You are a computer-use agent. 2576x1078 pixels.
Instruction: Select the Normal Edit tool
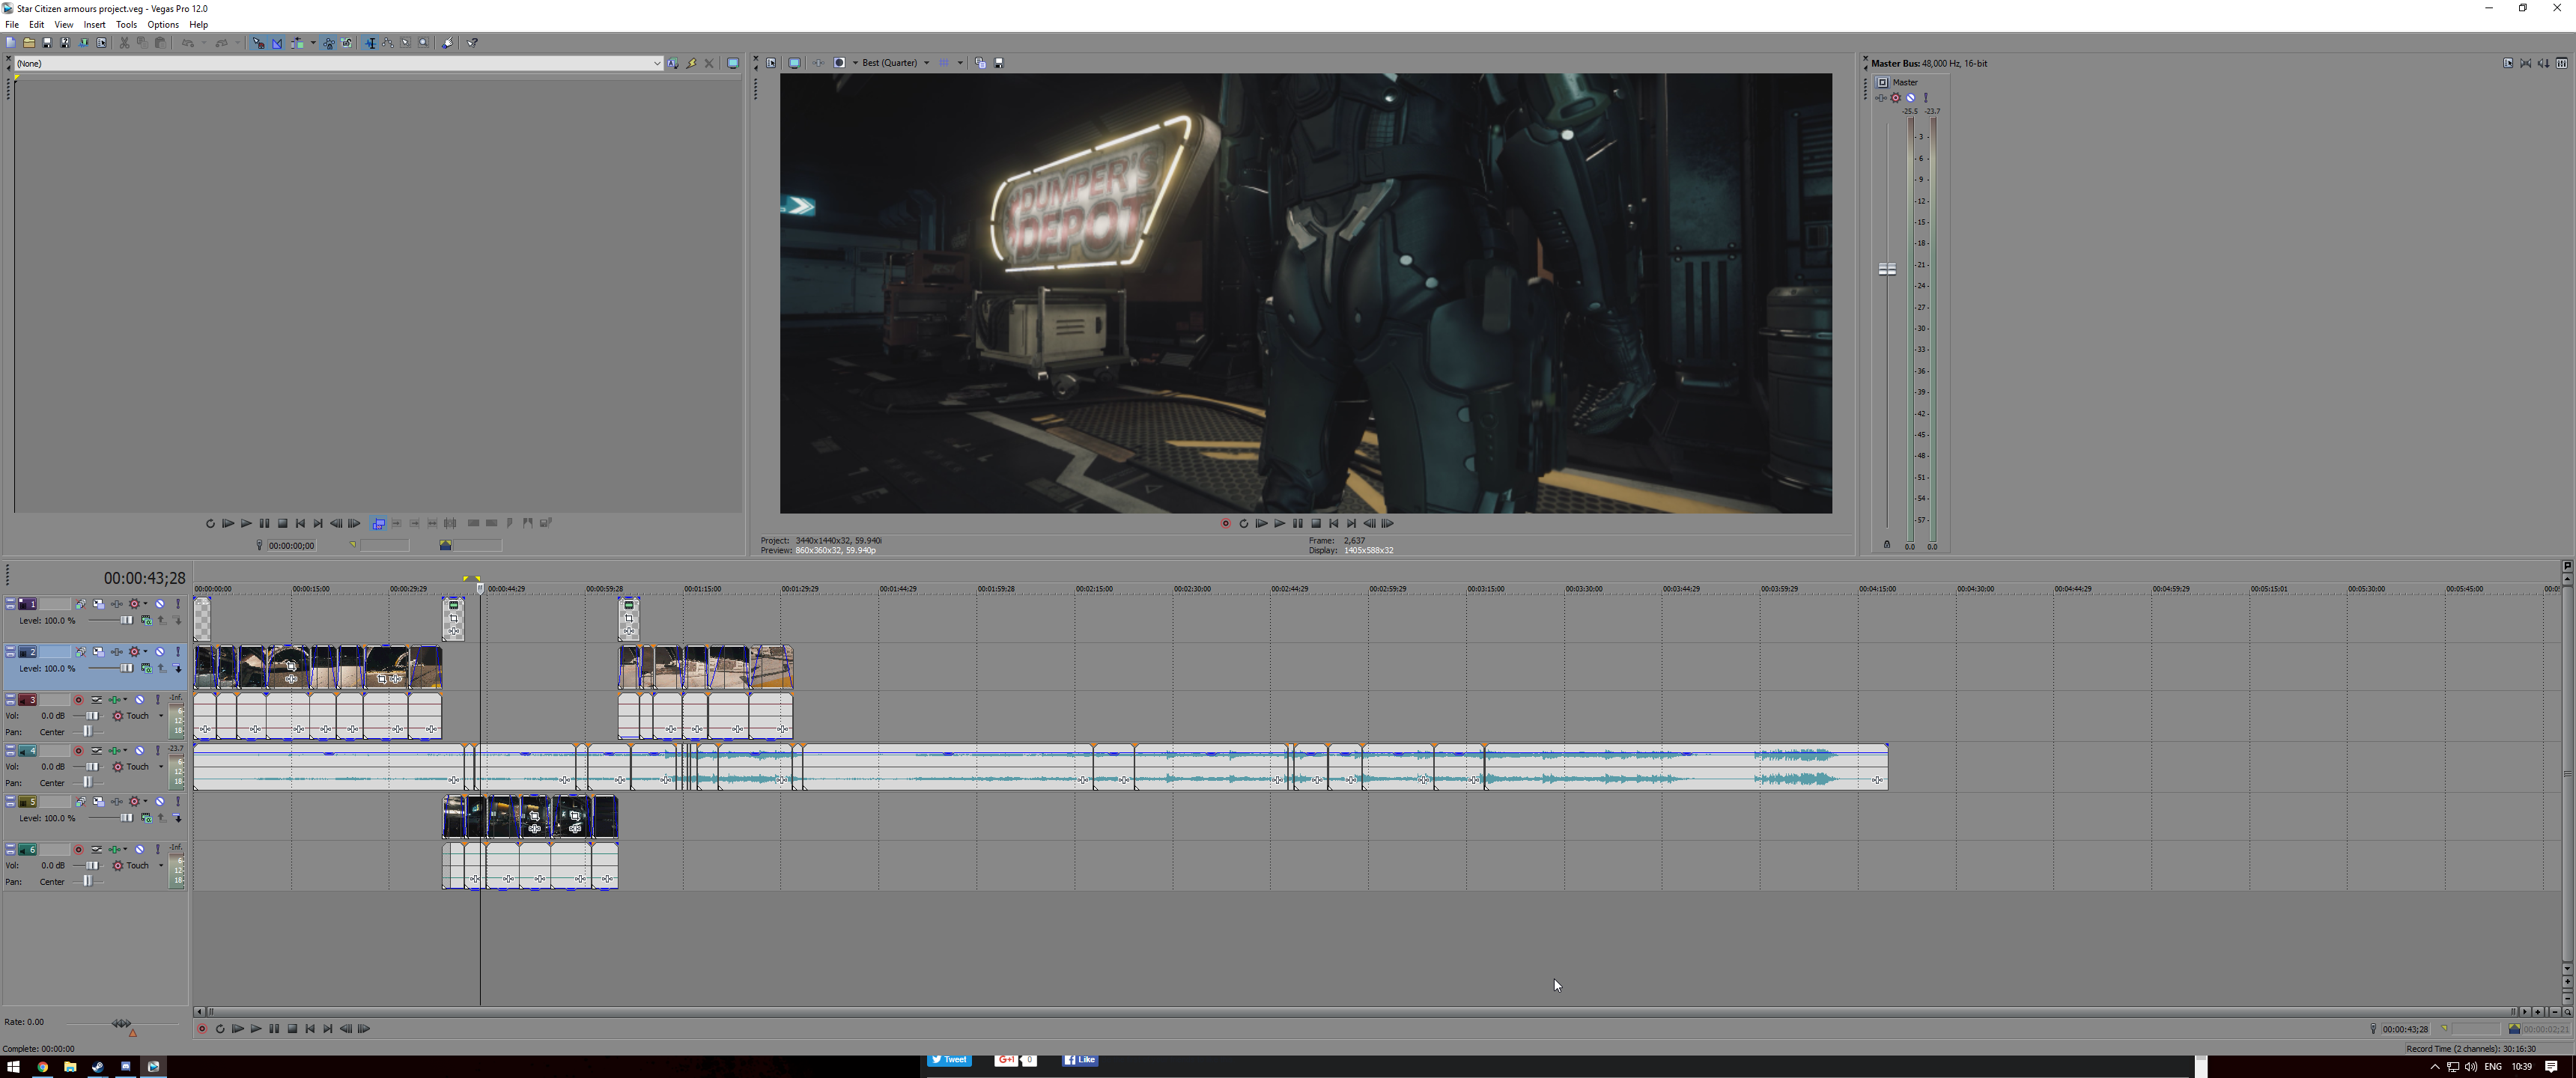(x=371, y=43)
